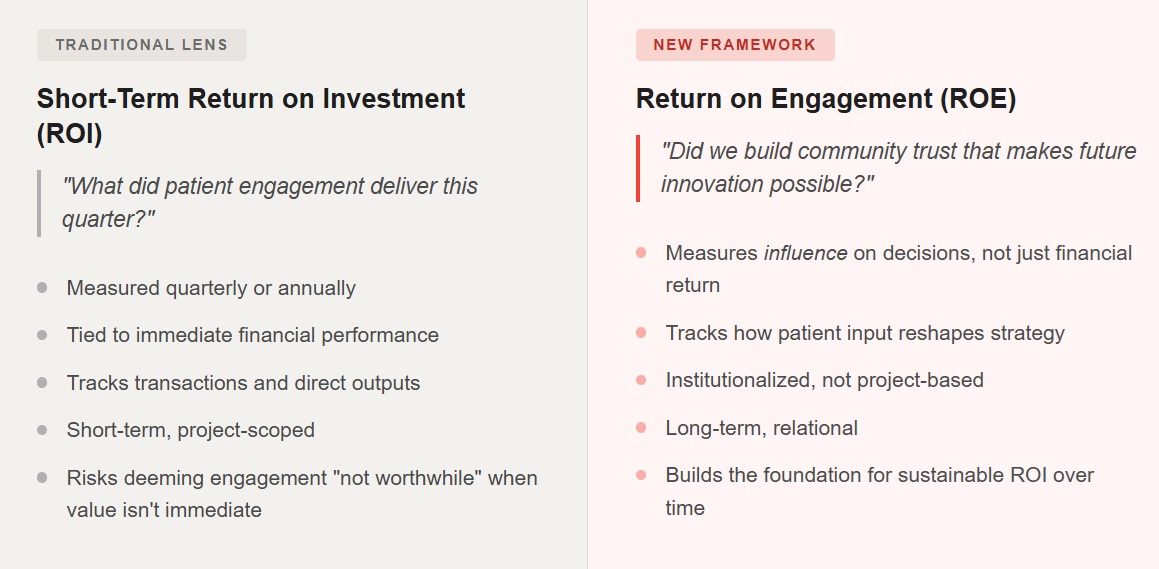Click the pink bullet before "Institutionalized, not project-based"
The image size is (1159, 569).
click(x=641, y=380)
